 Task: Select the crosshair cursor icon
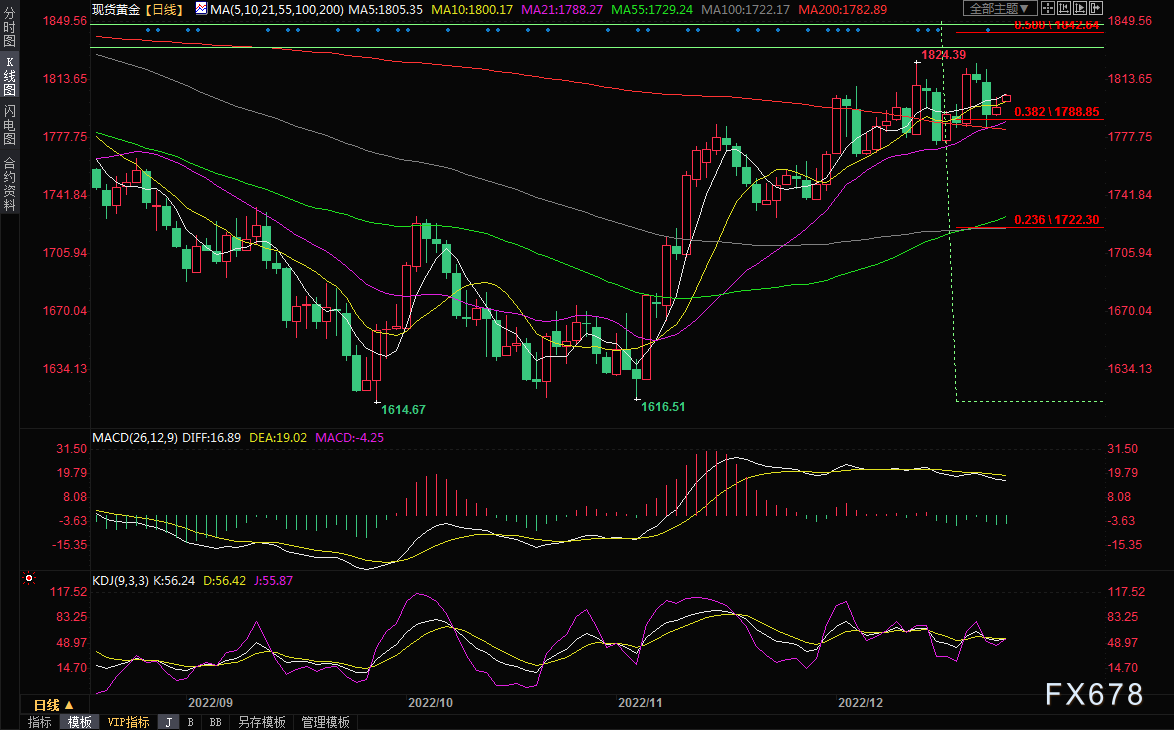pyautogui.click(x=1047, y=8)
